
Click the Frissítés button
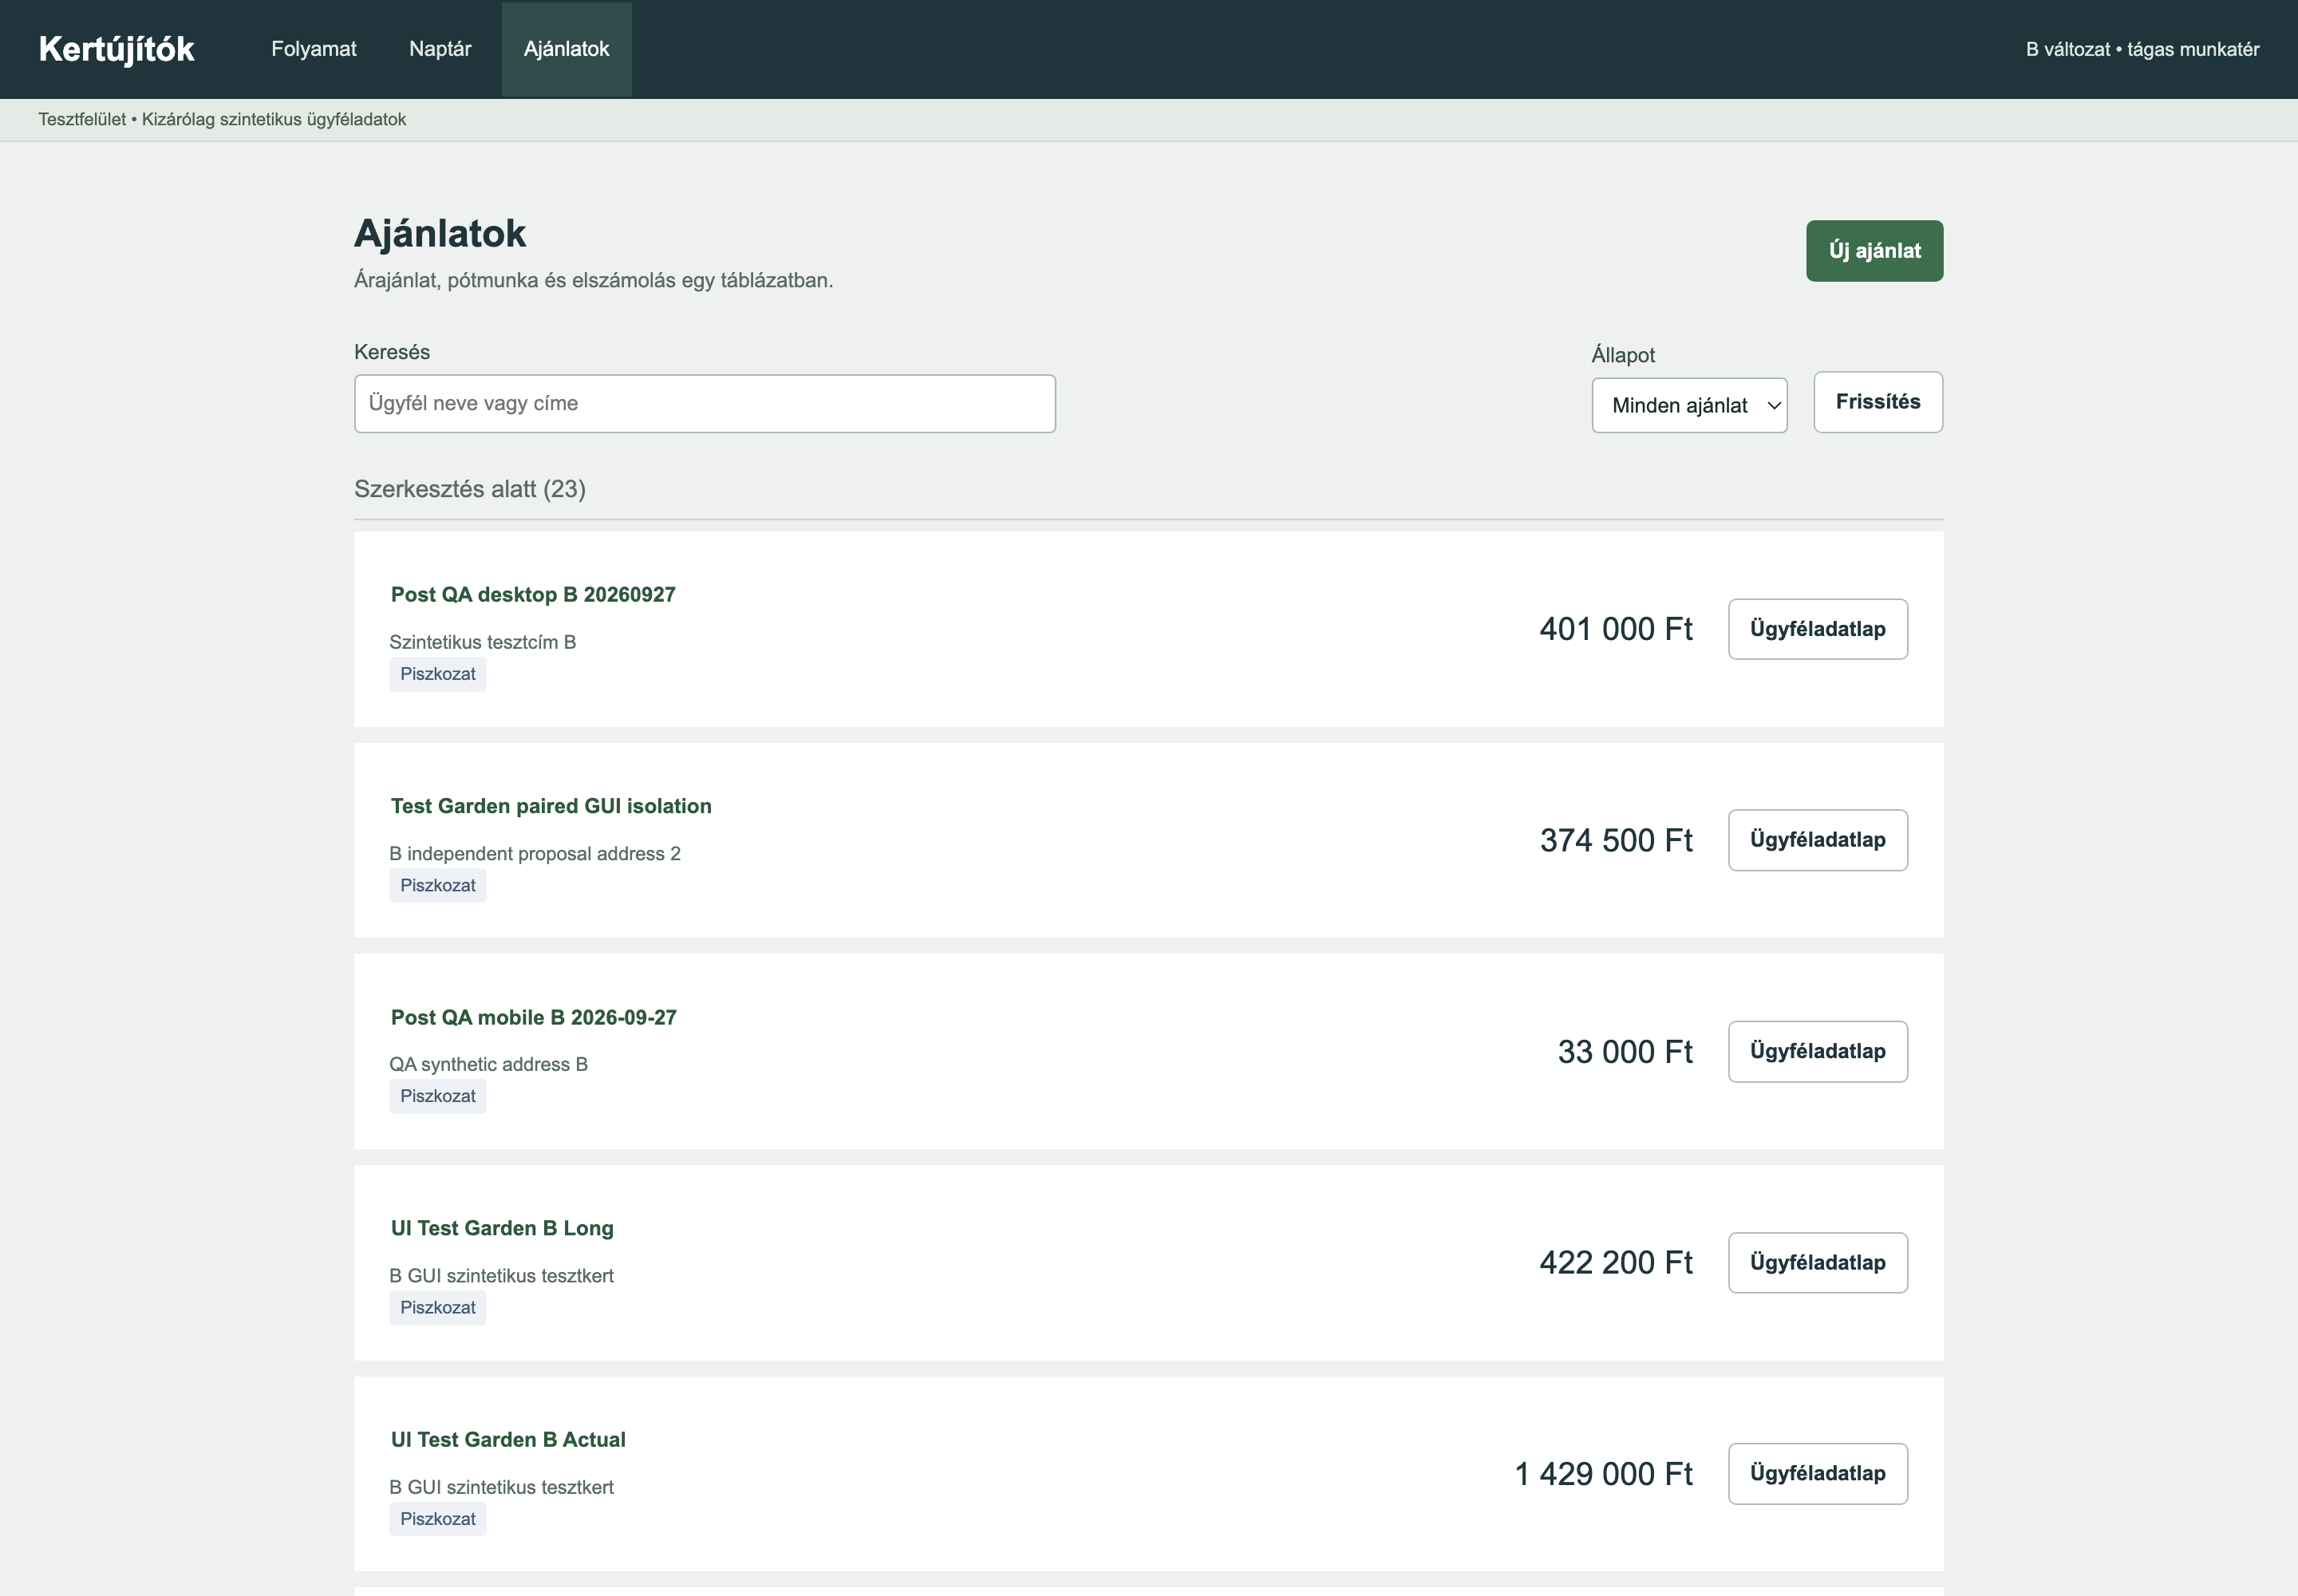pos(1877,402)
